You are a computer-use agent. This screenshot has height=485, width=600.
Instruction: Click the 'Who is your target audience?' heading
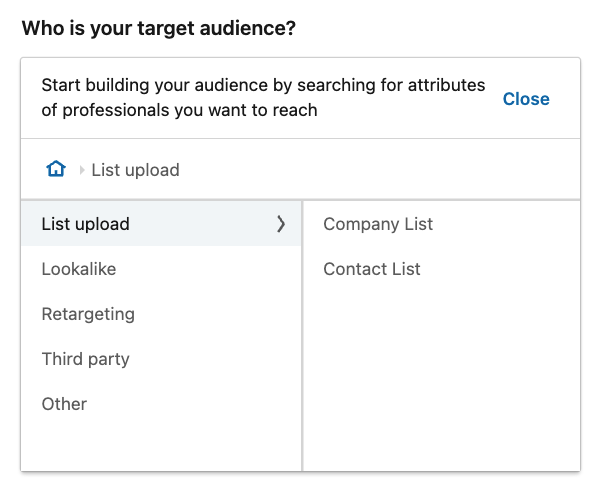(159, 28)
